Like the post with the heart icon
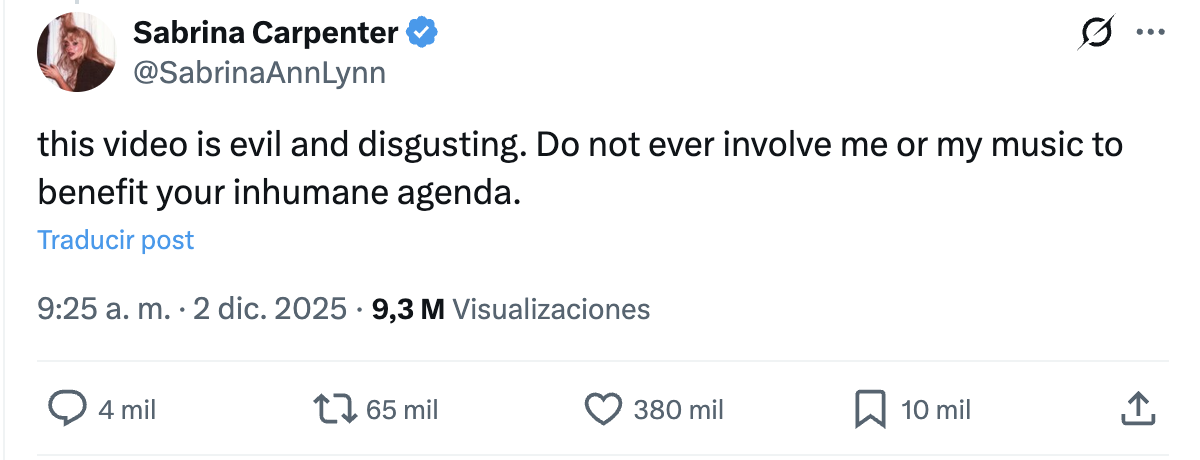The height and width of the screenshot is (460, 1200). point(603,409)
